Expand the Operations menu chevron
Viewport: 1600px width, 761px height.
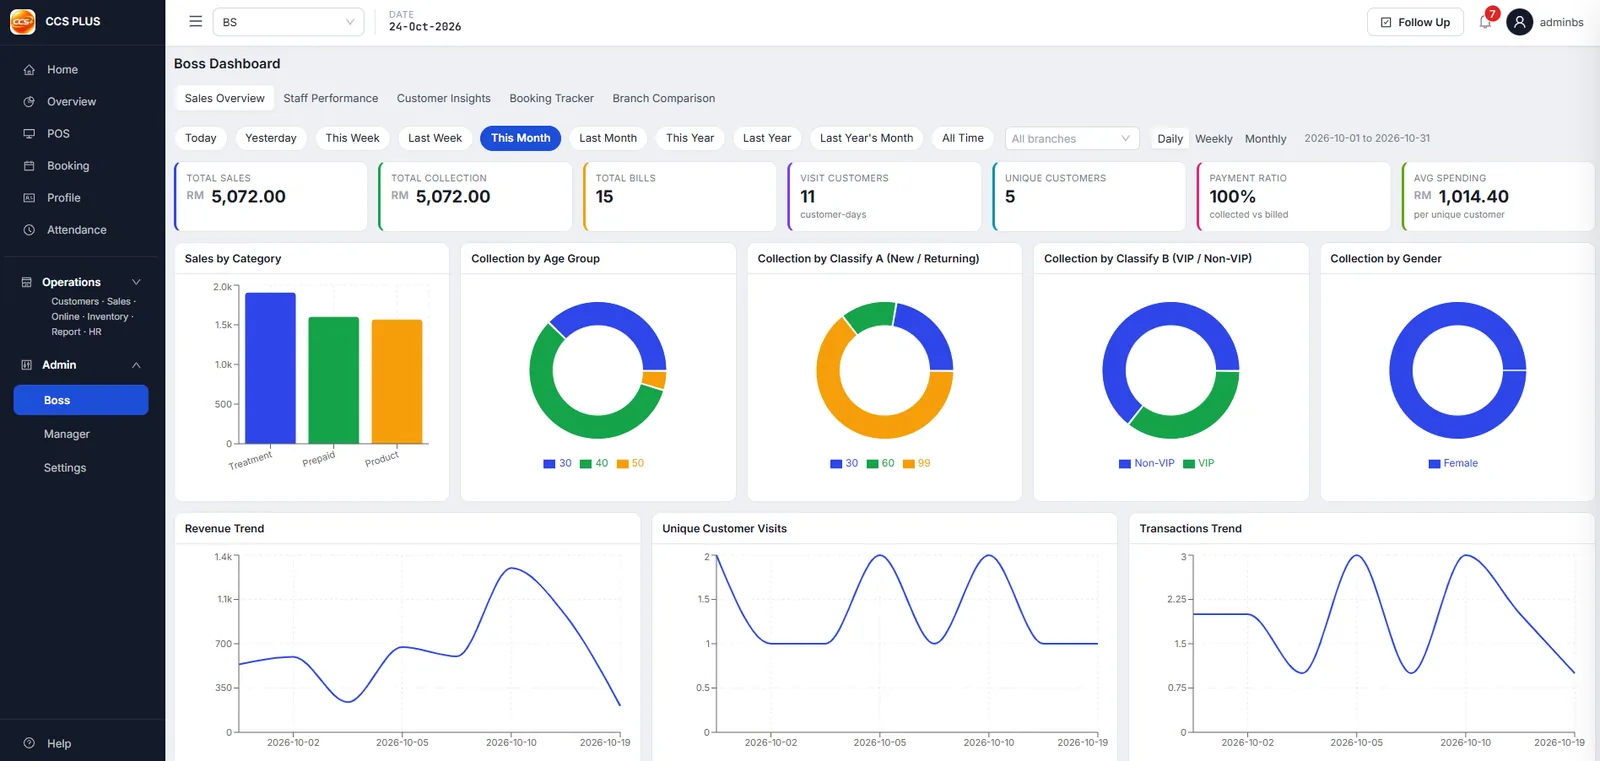coord(136,282)
